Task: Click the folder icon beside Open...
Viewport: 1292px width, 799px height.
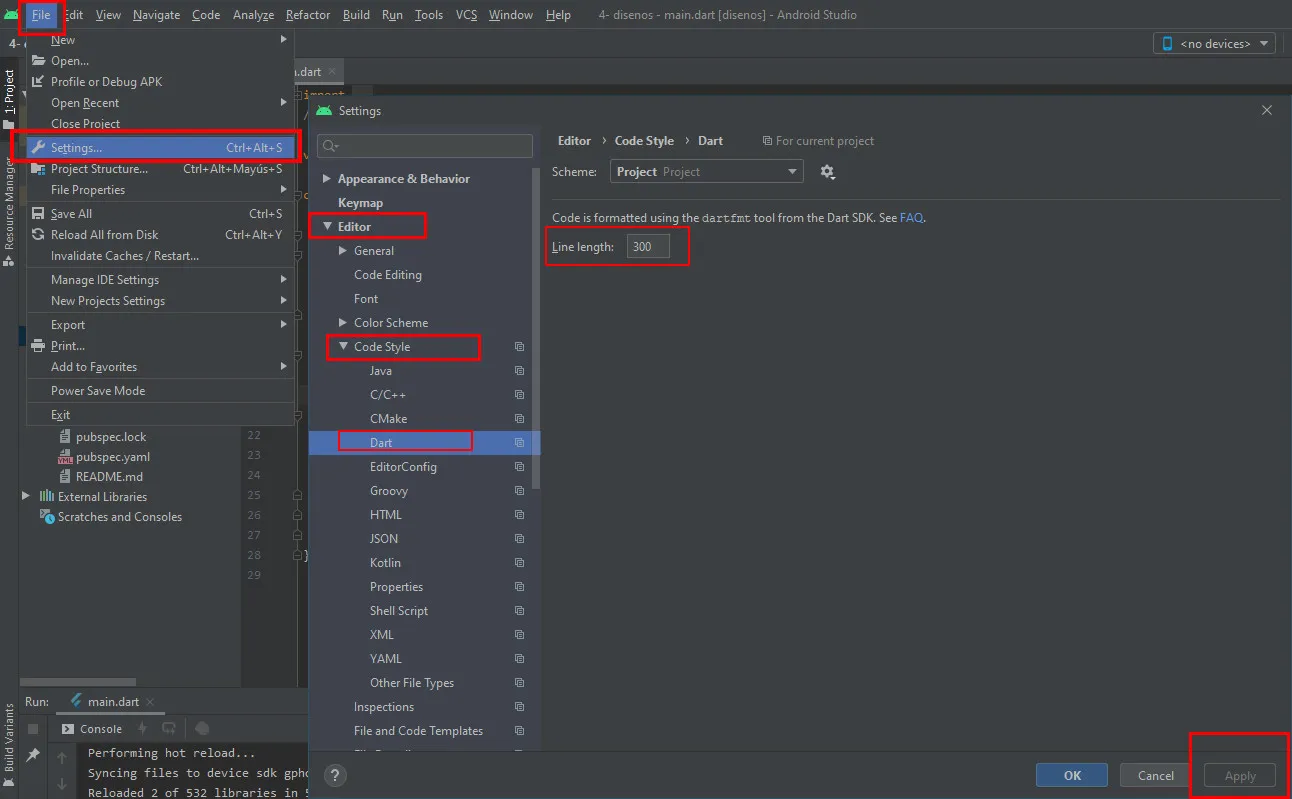Action: click(39, 61)
